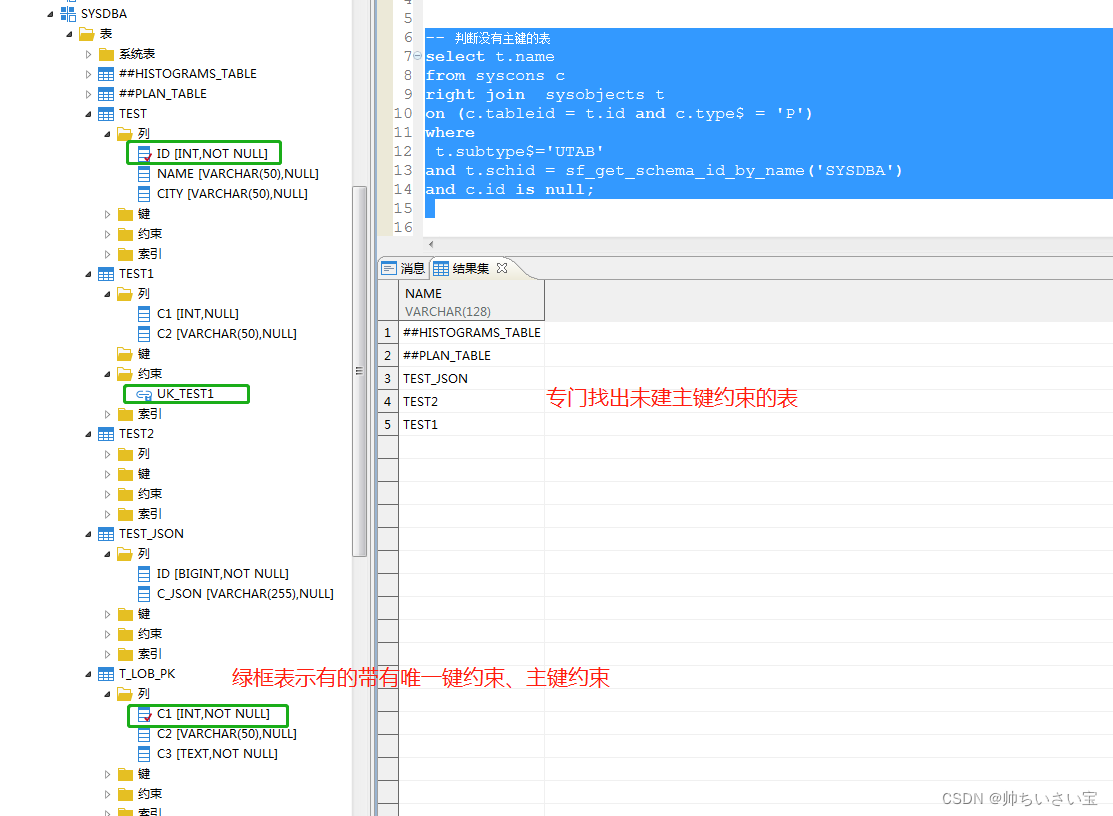Expand the 列 folder under TEST2
The image size is (1113, 816).
pos(107,454)
